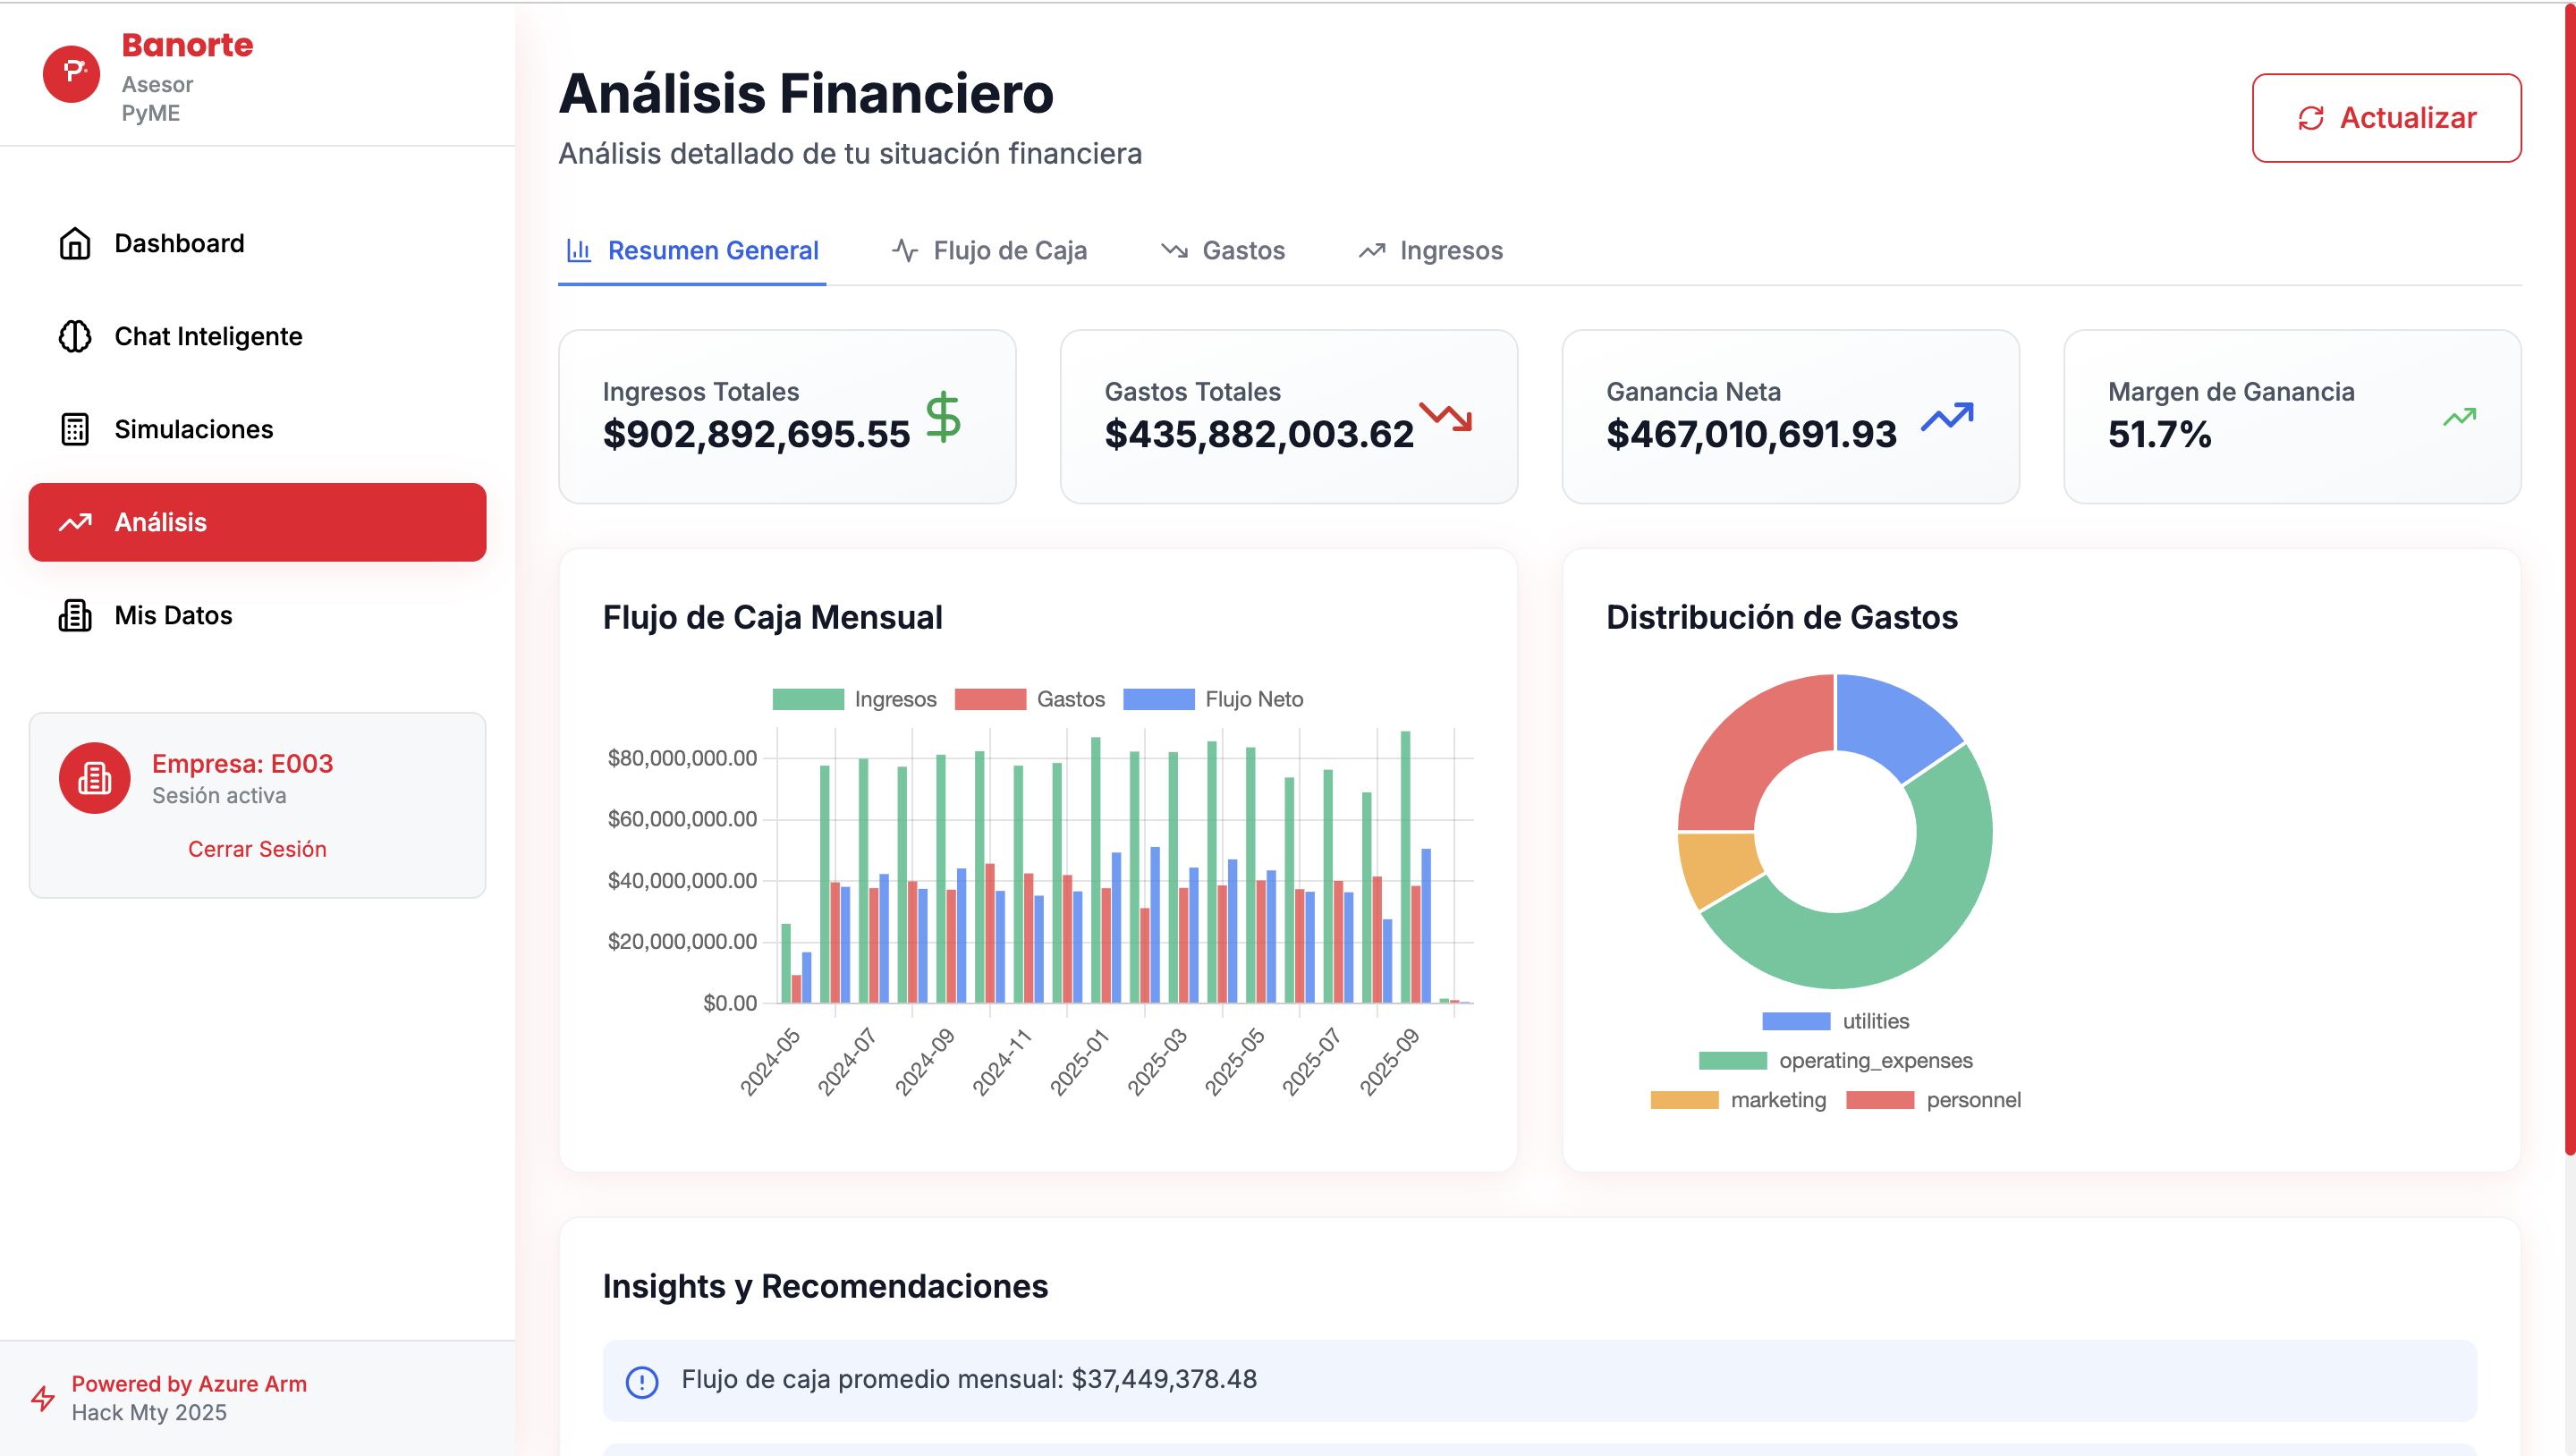Click the Empresa E003 red building icon
Screen dimensions: 2576x1456
(x=95, y=777)
